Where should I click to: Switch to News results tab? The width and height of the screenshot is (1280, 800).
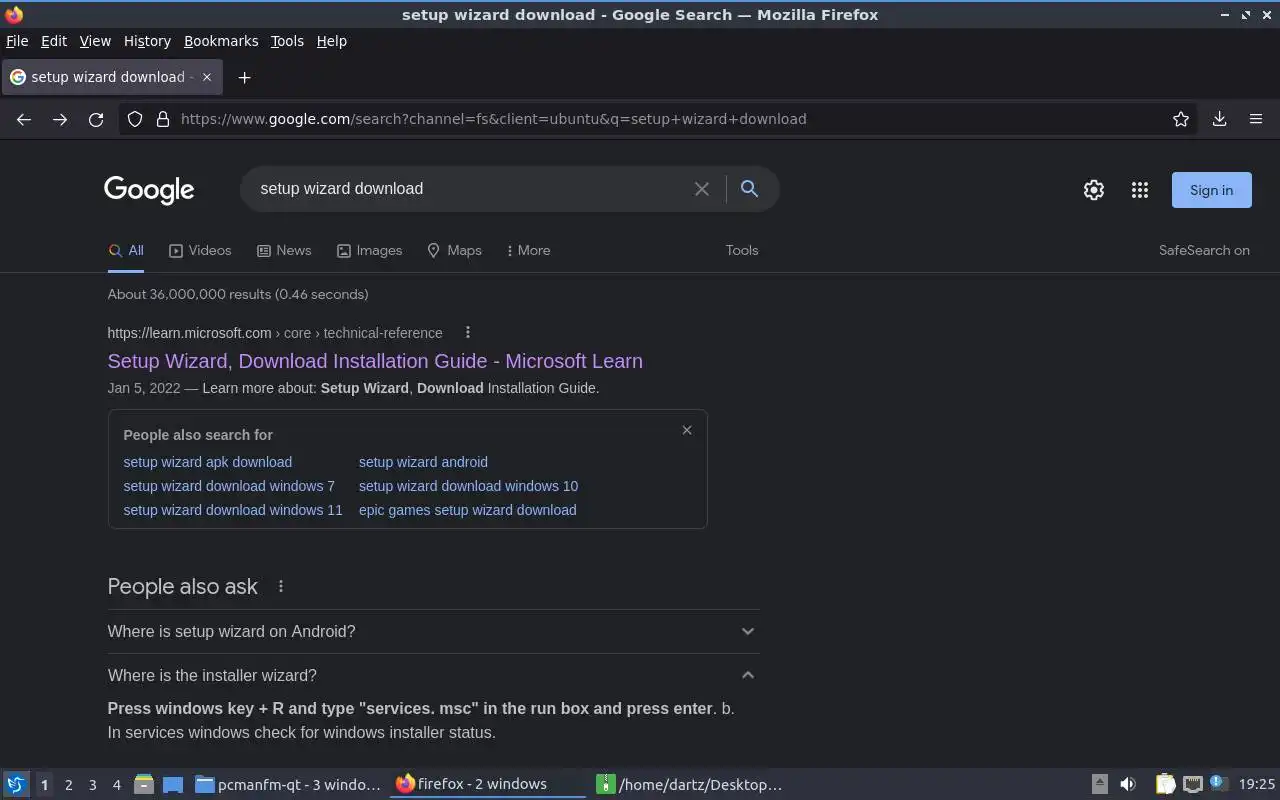(x=284, y=250)
